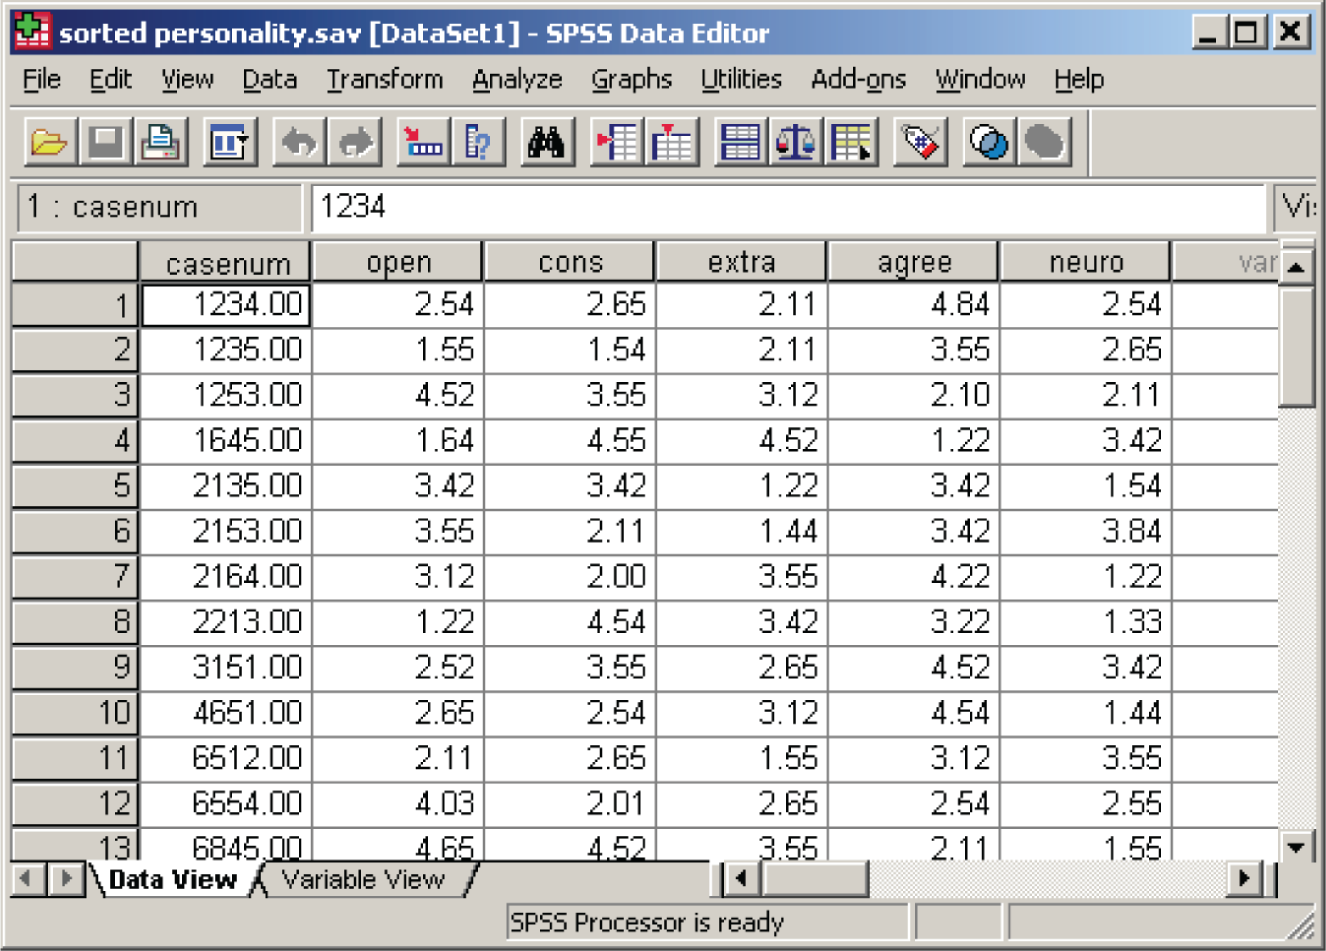The height and width of the screenshot is (951, 1326).
Task: Click the Print icon in toolbar
Action: [x=160, y=142]
